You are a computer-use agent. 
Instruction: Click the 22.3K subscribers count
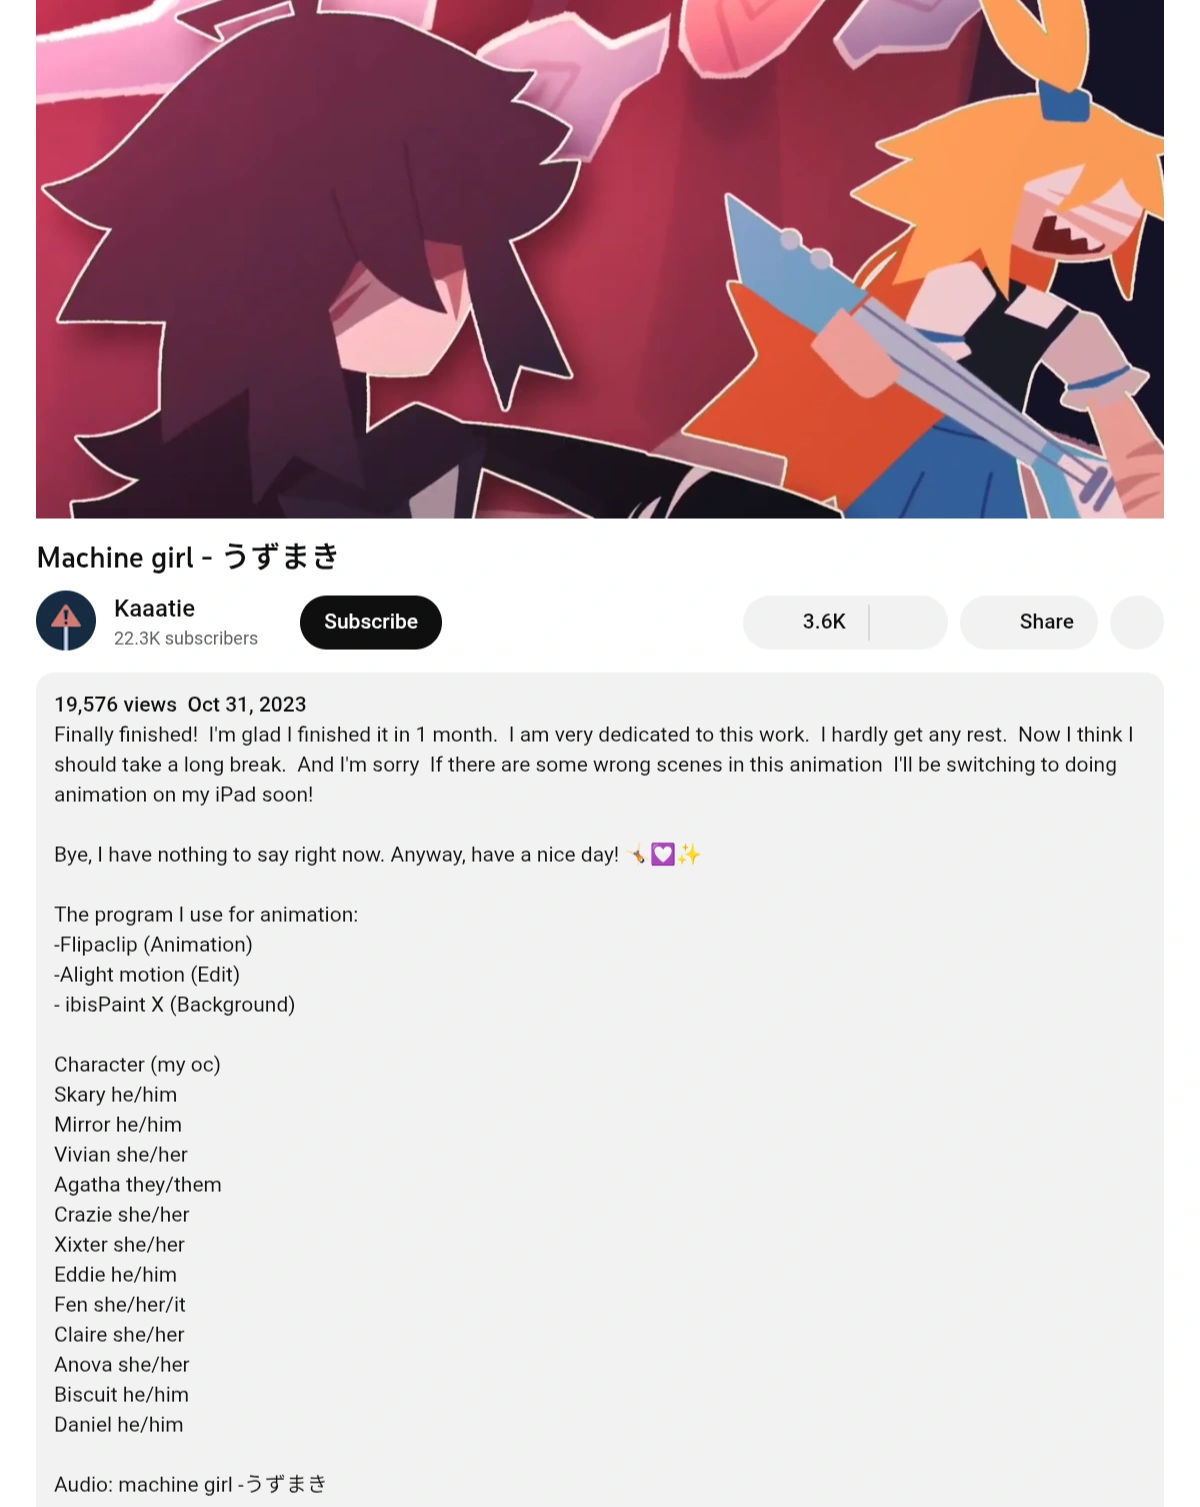click(x=186, y=638)
